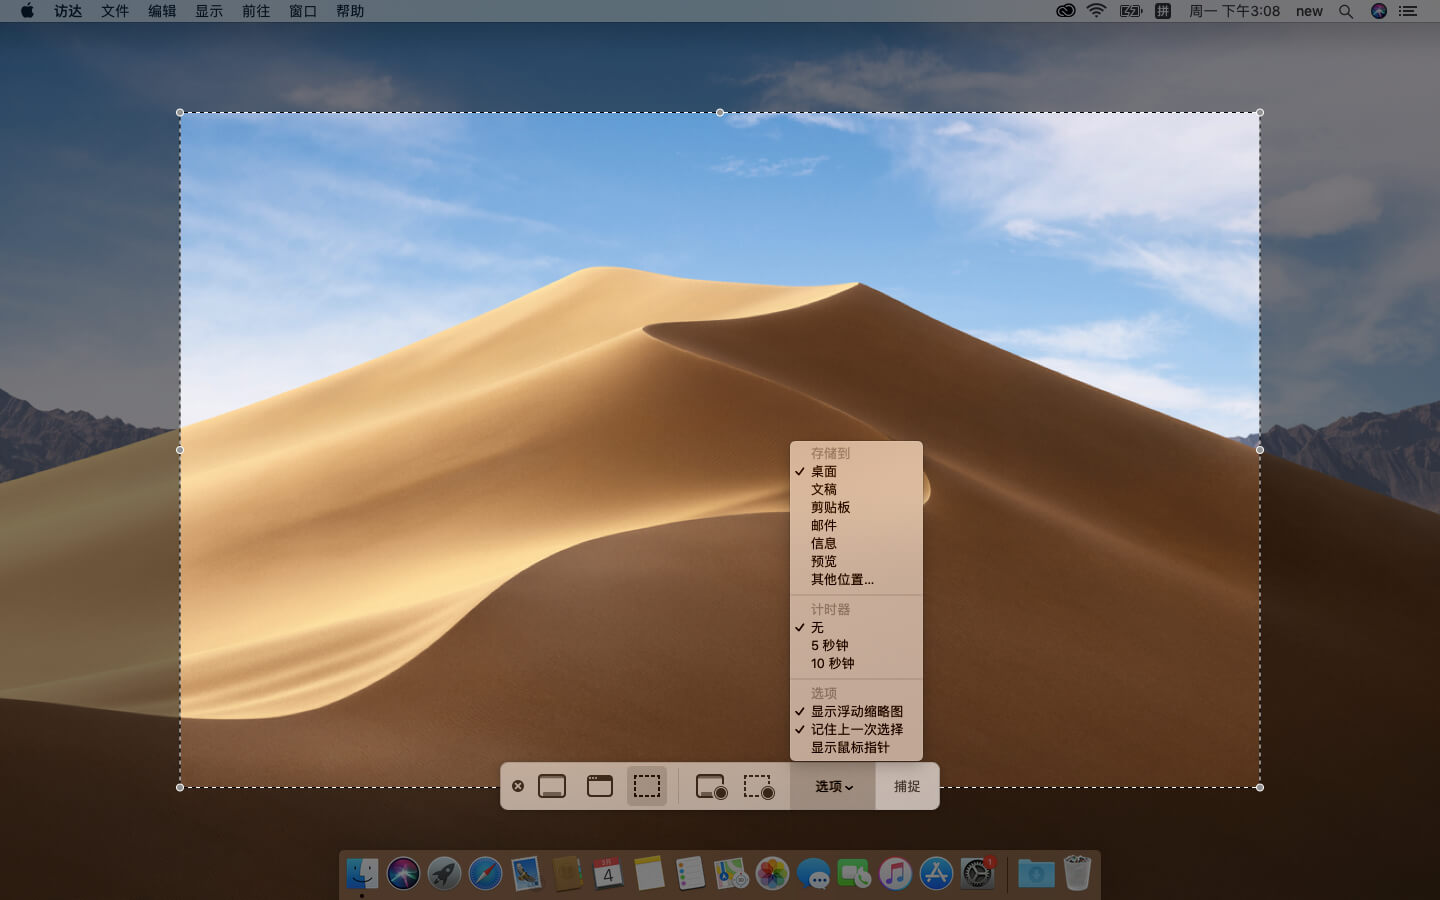Open the 访达 menu
This screenshot has width=1440, height=900.
point(68,11)
